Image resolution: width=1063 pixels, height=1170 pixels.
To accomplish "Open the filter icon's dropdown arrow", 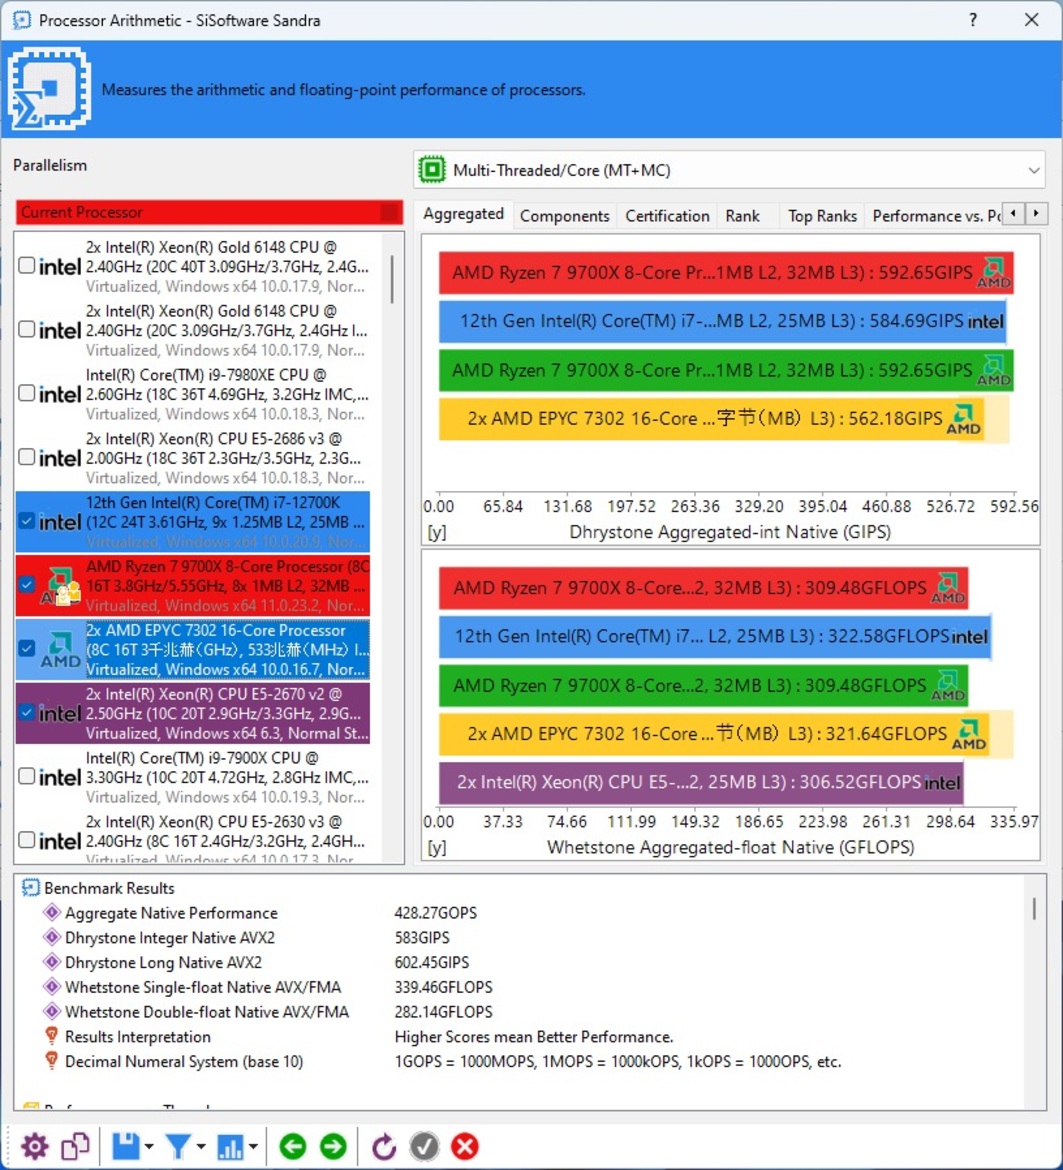I will (x=201, y=1146).
